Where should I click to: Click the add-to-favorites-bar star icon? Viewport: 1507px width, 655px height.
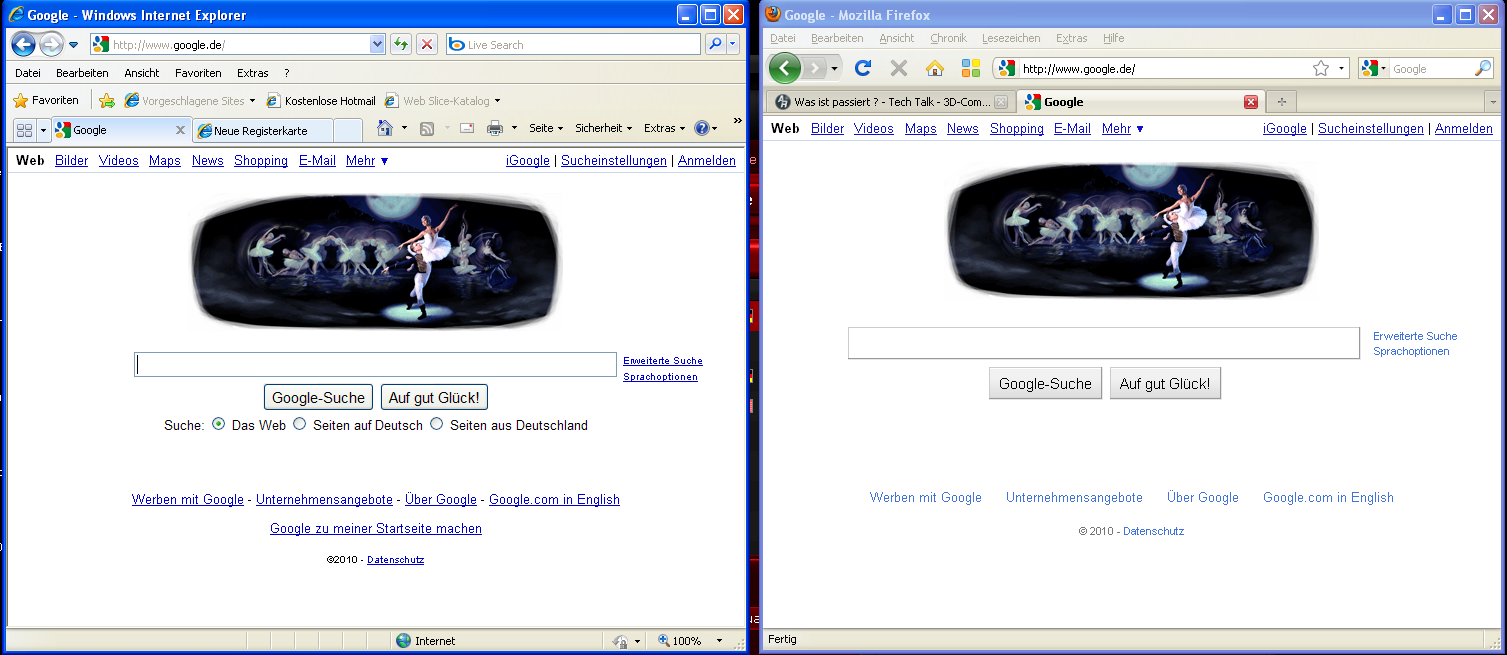107,100
